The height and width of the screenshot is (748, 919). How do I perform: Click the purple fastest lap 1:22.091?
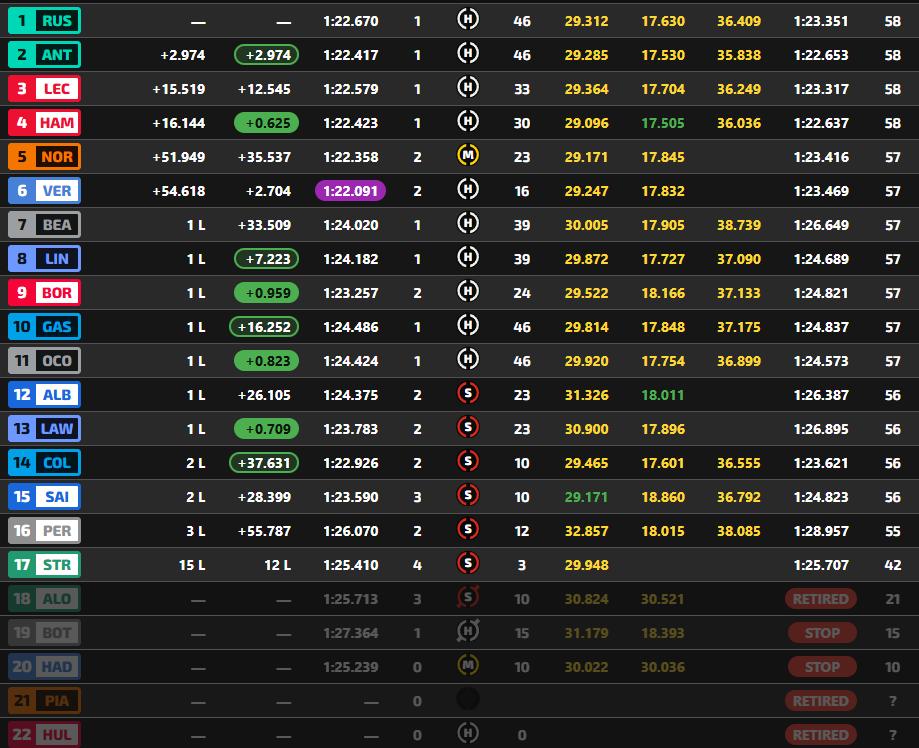point(350,191)
